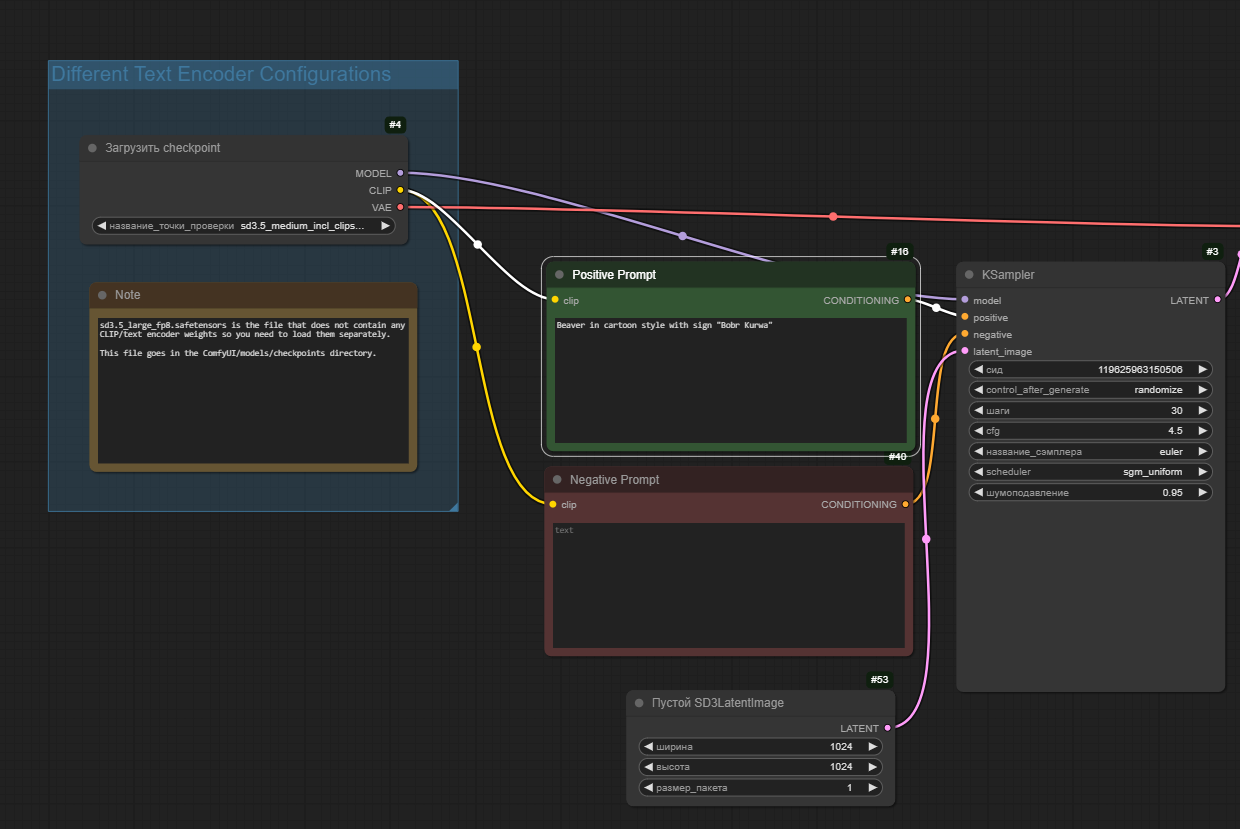Collapse the Positive Prompt node dot
This screenshot has height=829, width=1240.
click(x=559, y=275)
